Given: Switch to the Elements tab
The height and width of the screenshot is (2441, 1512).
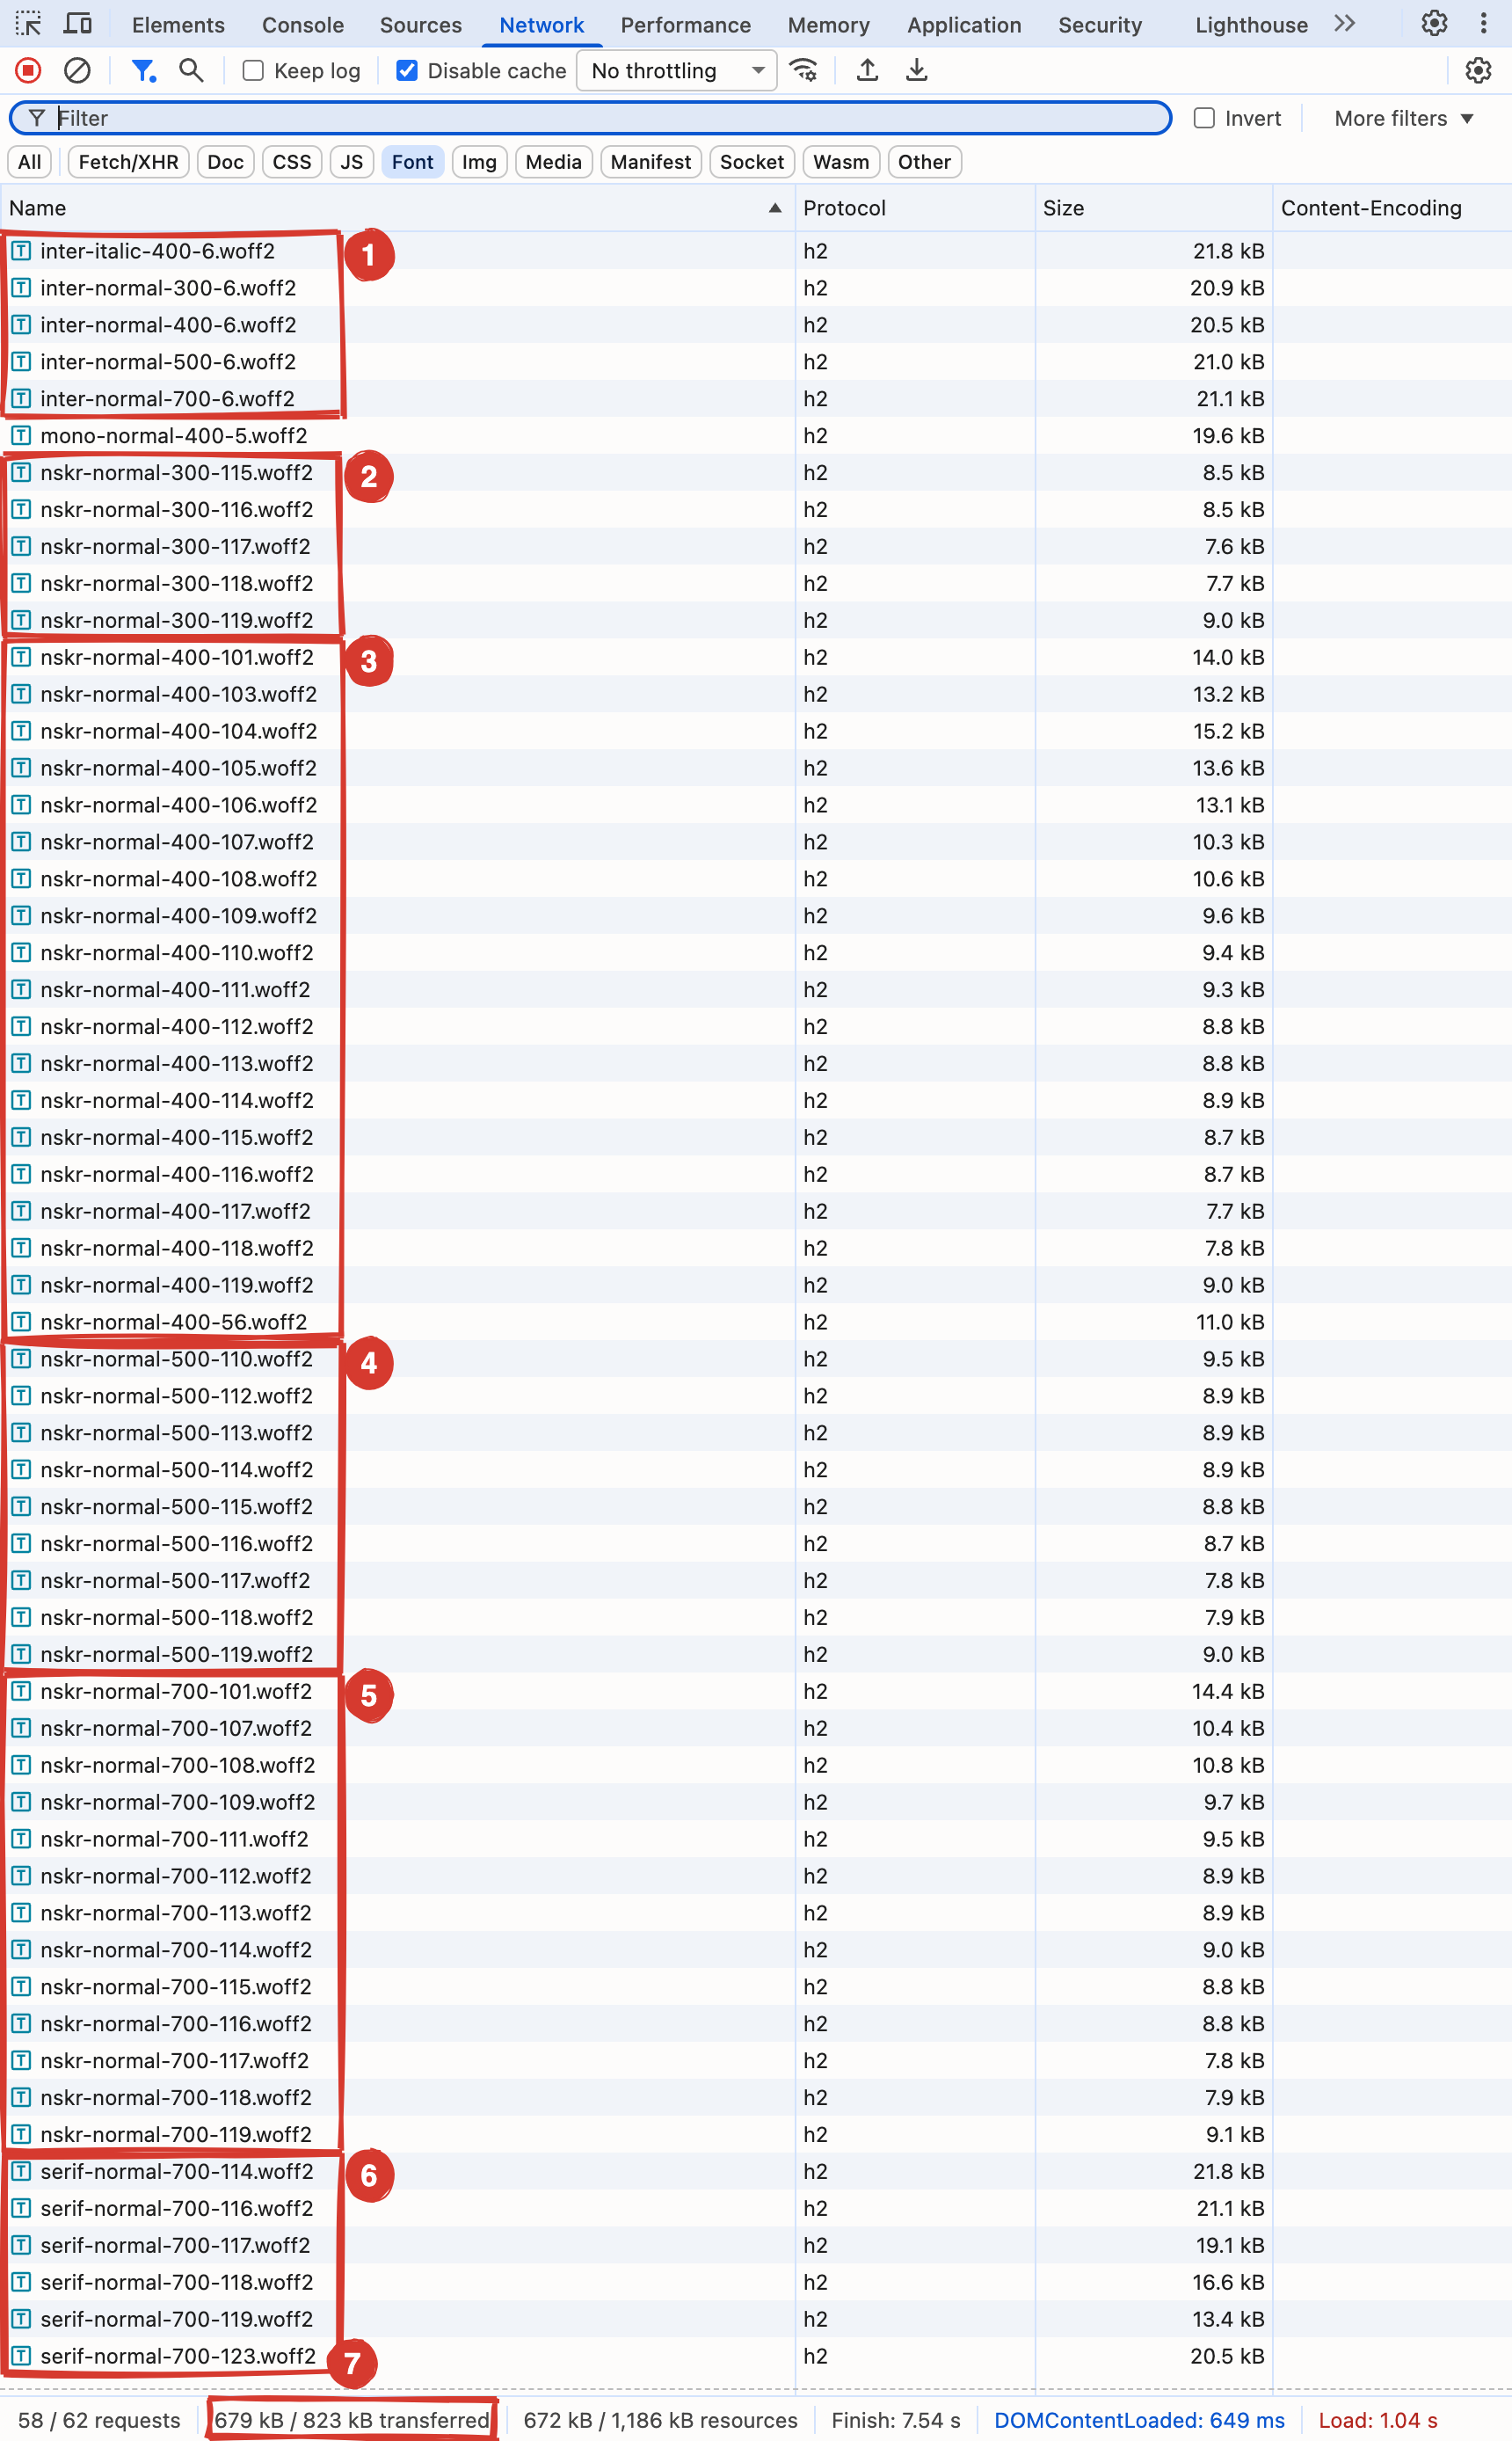Looking at the screenshot, I should coord(178,24).
